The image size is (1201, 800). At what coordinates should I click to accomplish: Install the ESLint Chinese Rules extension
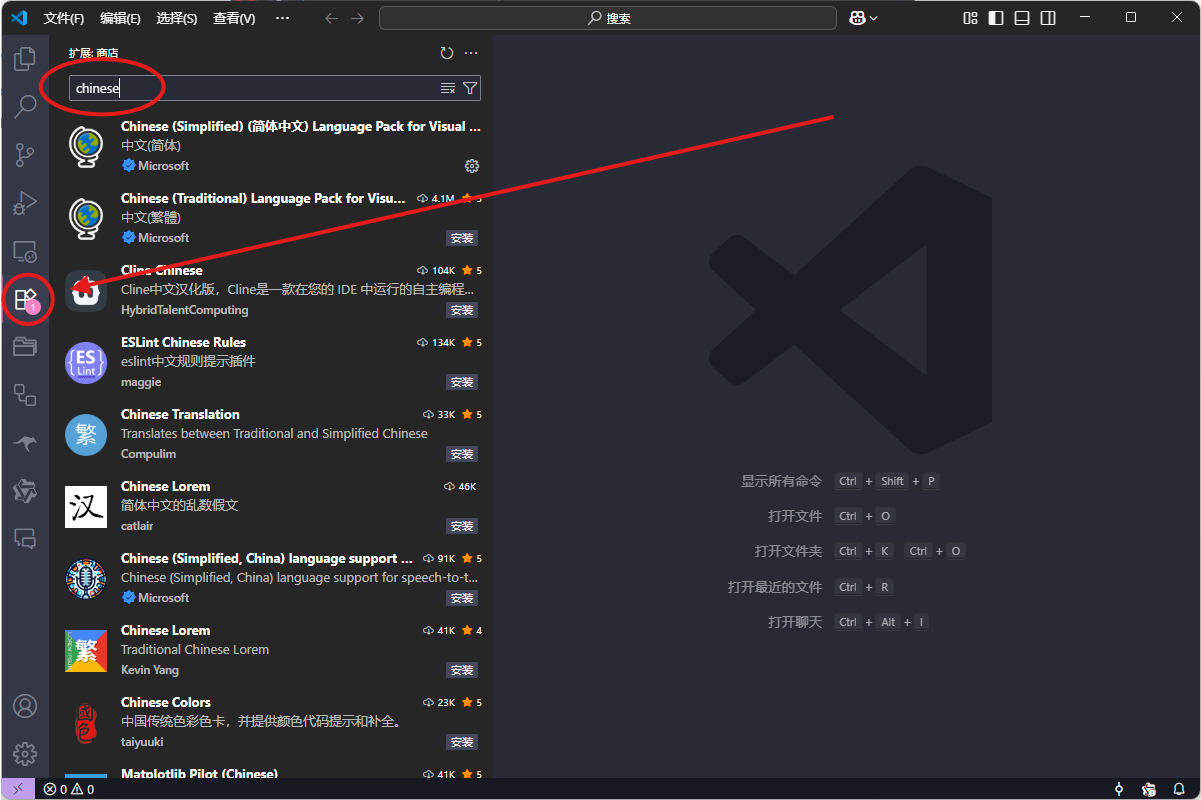point(462,382)
